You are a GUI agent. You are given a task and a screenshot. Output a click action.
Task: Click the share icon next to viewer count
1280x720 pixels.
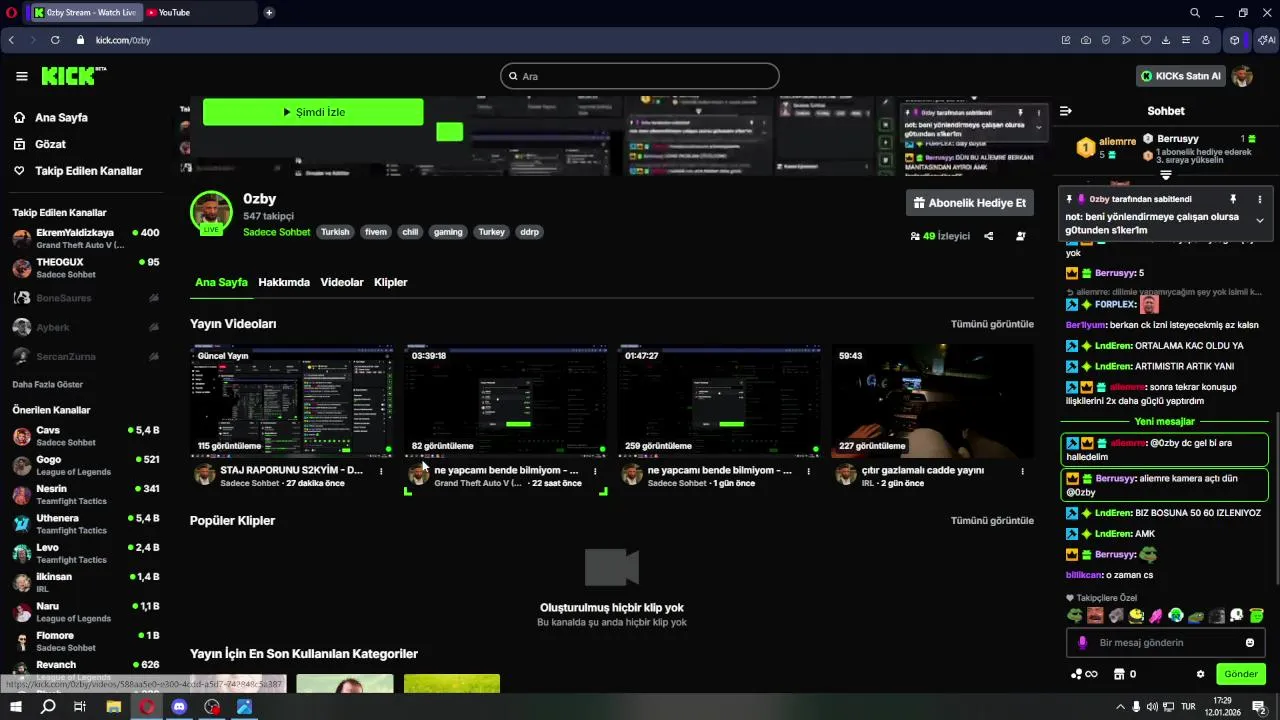coord(989,237)
